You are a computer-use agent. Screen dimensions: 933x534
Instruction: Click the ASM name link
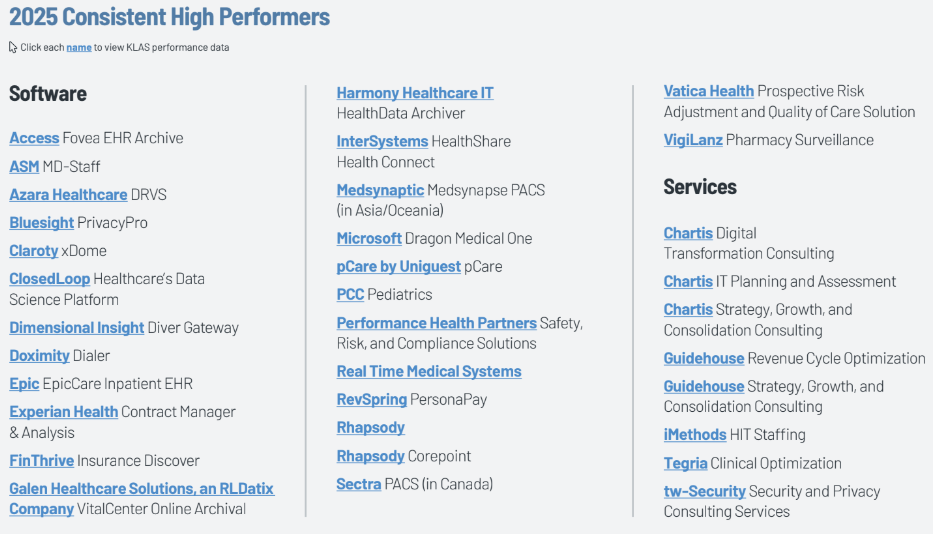(24, 166)
